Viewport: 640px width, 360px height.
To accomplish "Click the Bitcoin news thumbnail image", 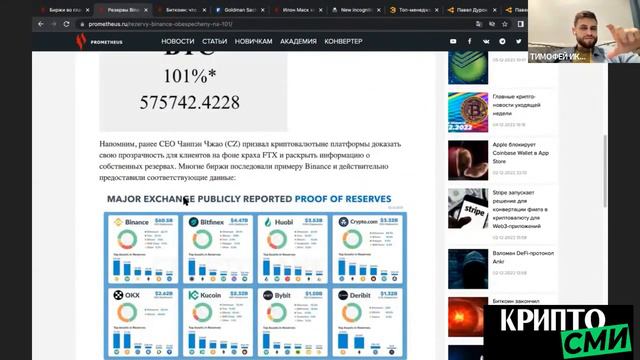I will click(468, 112).
